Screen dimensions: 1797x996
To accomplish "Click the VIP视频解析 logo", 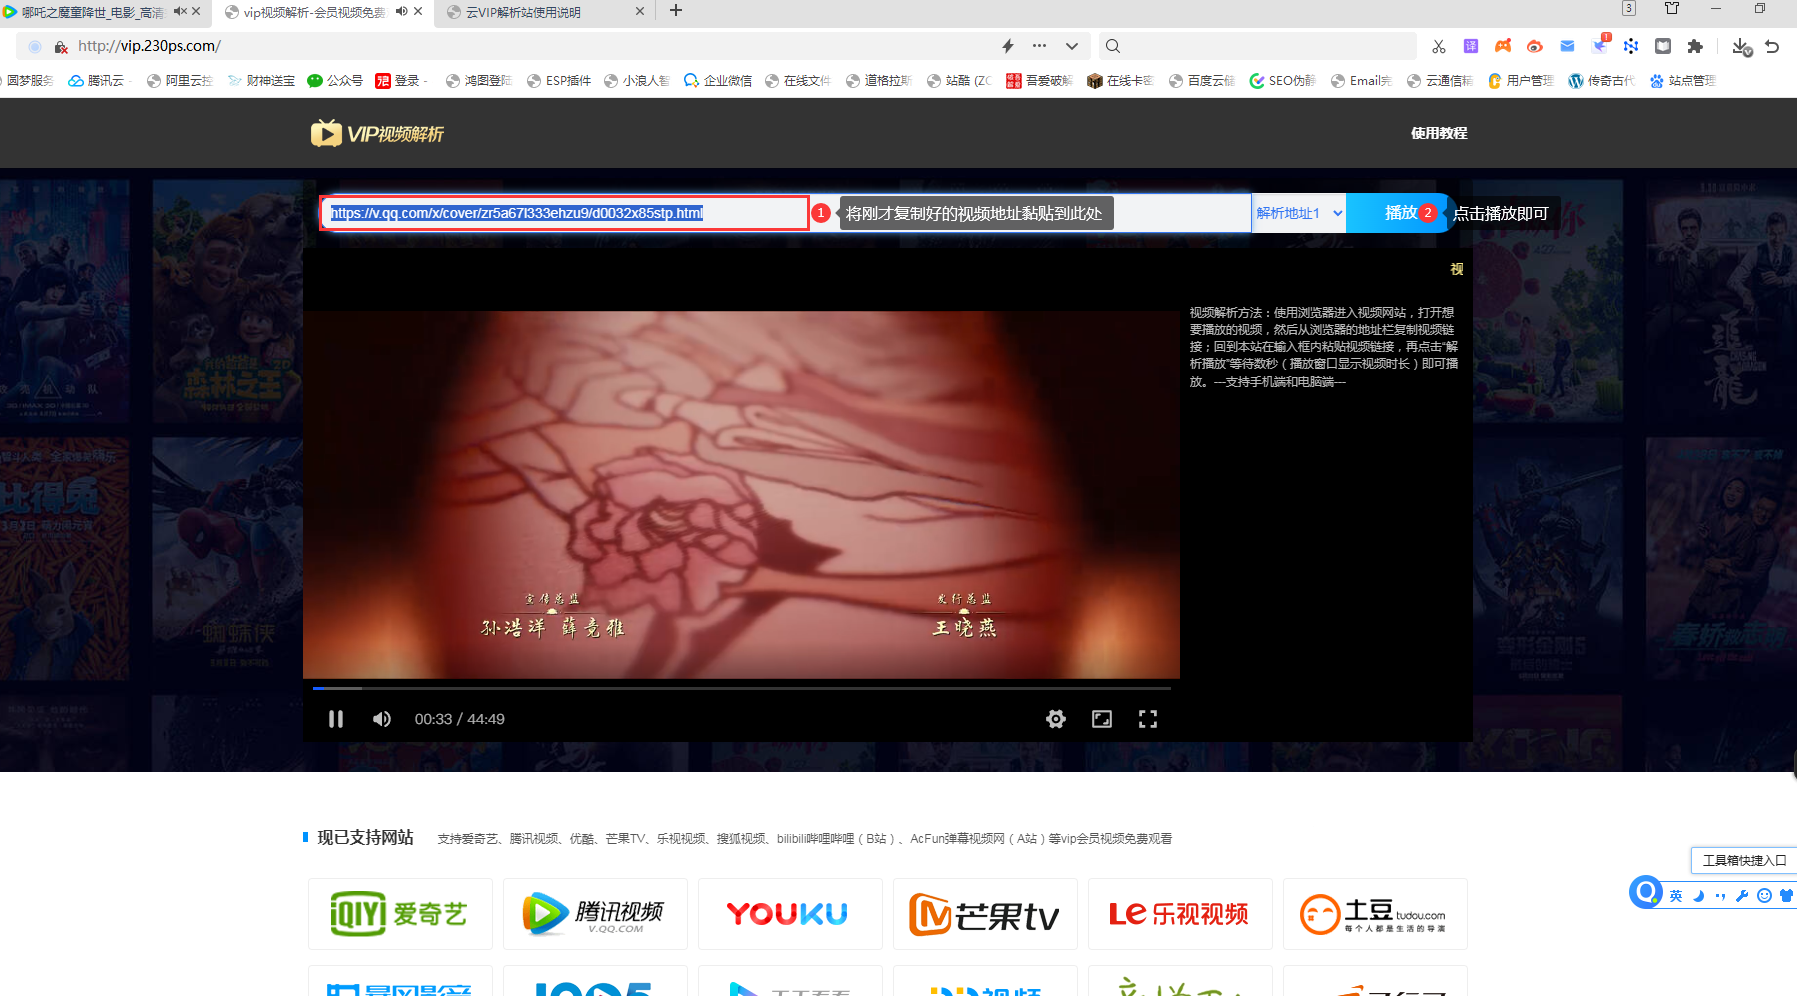I will (377, 133).
